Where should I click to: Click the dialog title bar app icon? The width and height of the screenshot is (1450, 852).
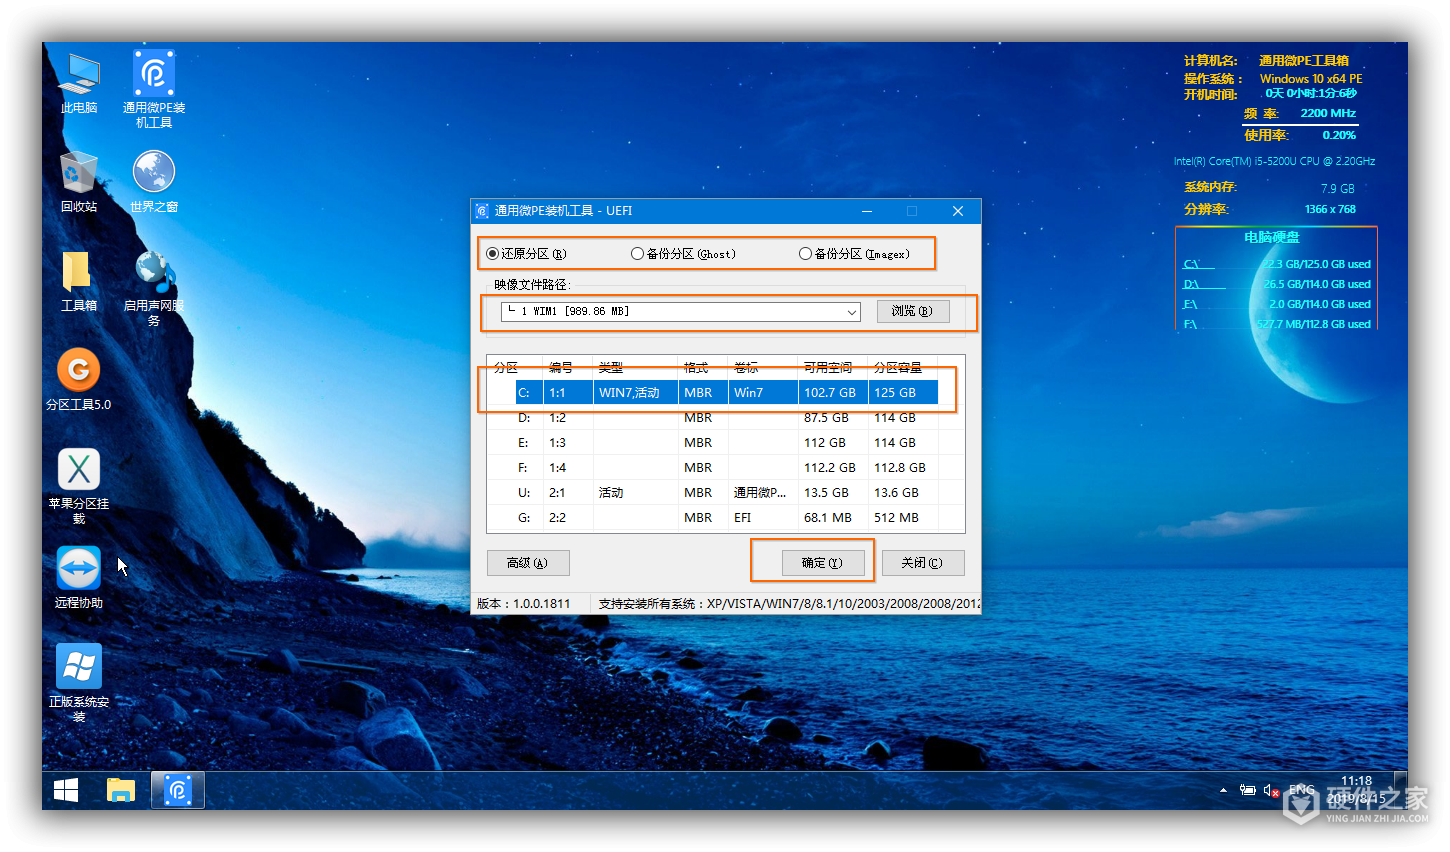point(482,211)
